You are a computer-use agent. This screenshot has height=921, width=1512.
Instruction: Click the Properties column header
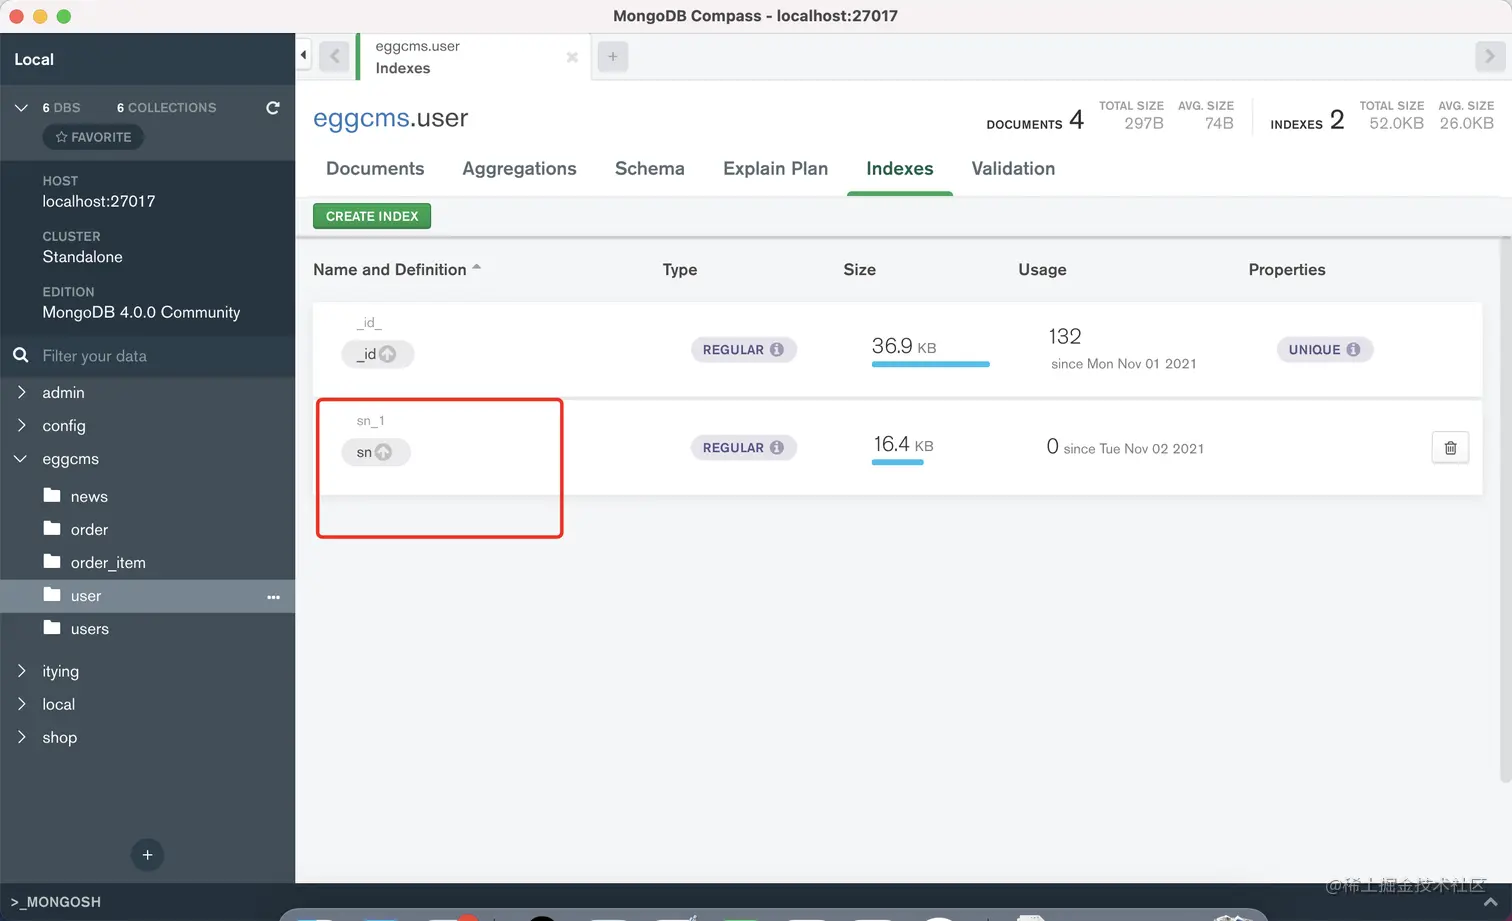tap(1287, 270)
